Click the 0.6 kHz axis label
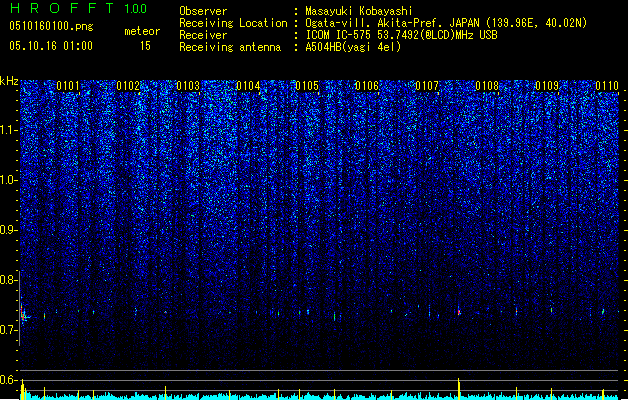Image resolution: width=629 pixels, height=400 pixels. 8,380
